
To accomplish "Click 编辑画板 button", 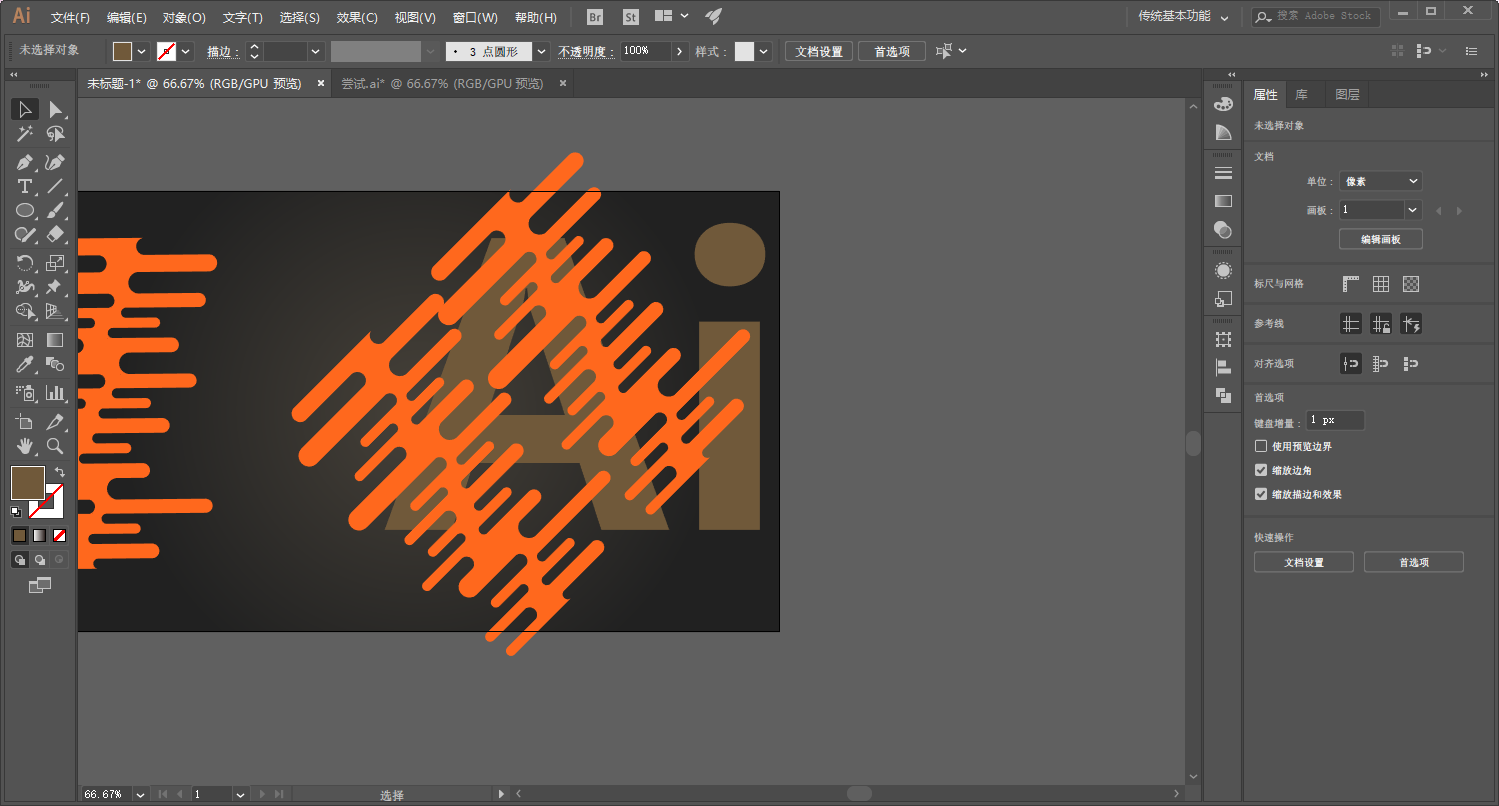I will 1381,239.
